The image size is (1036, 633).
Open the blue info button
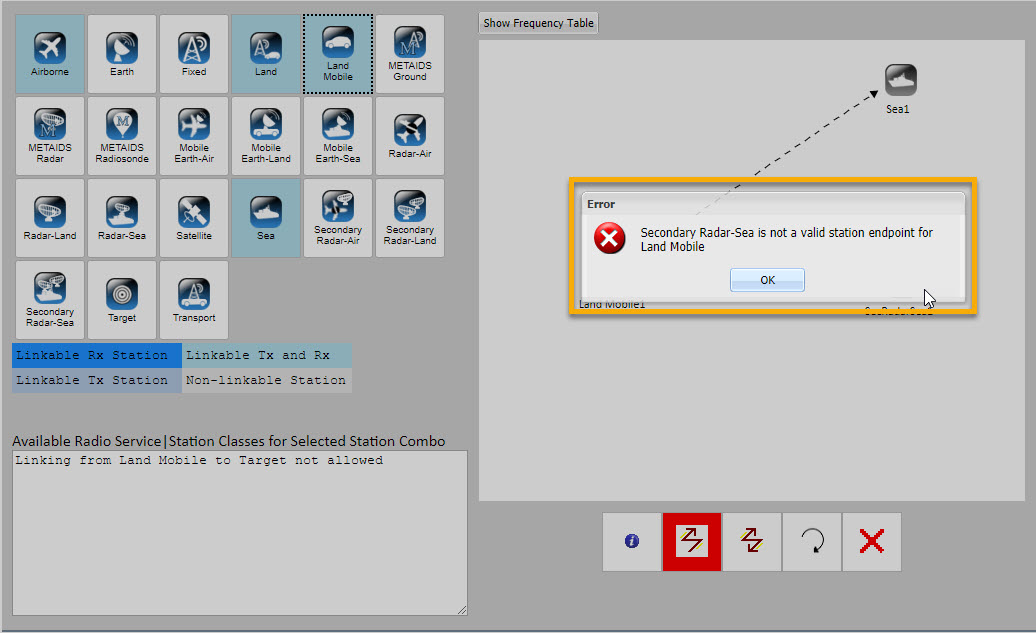click(632, 541)
